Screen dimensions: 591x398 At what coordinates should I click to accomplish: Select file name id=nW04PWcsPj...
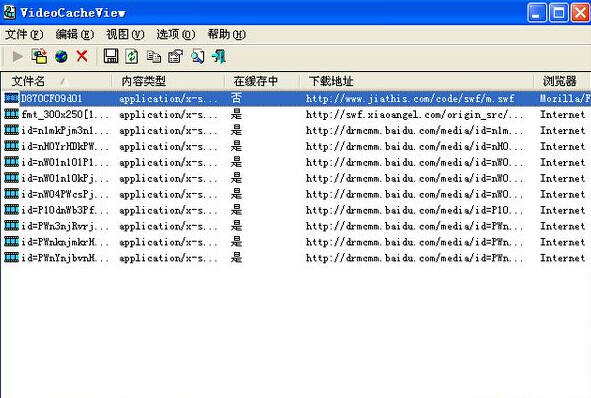[x=65, y=194]
